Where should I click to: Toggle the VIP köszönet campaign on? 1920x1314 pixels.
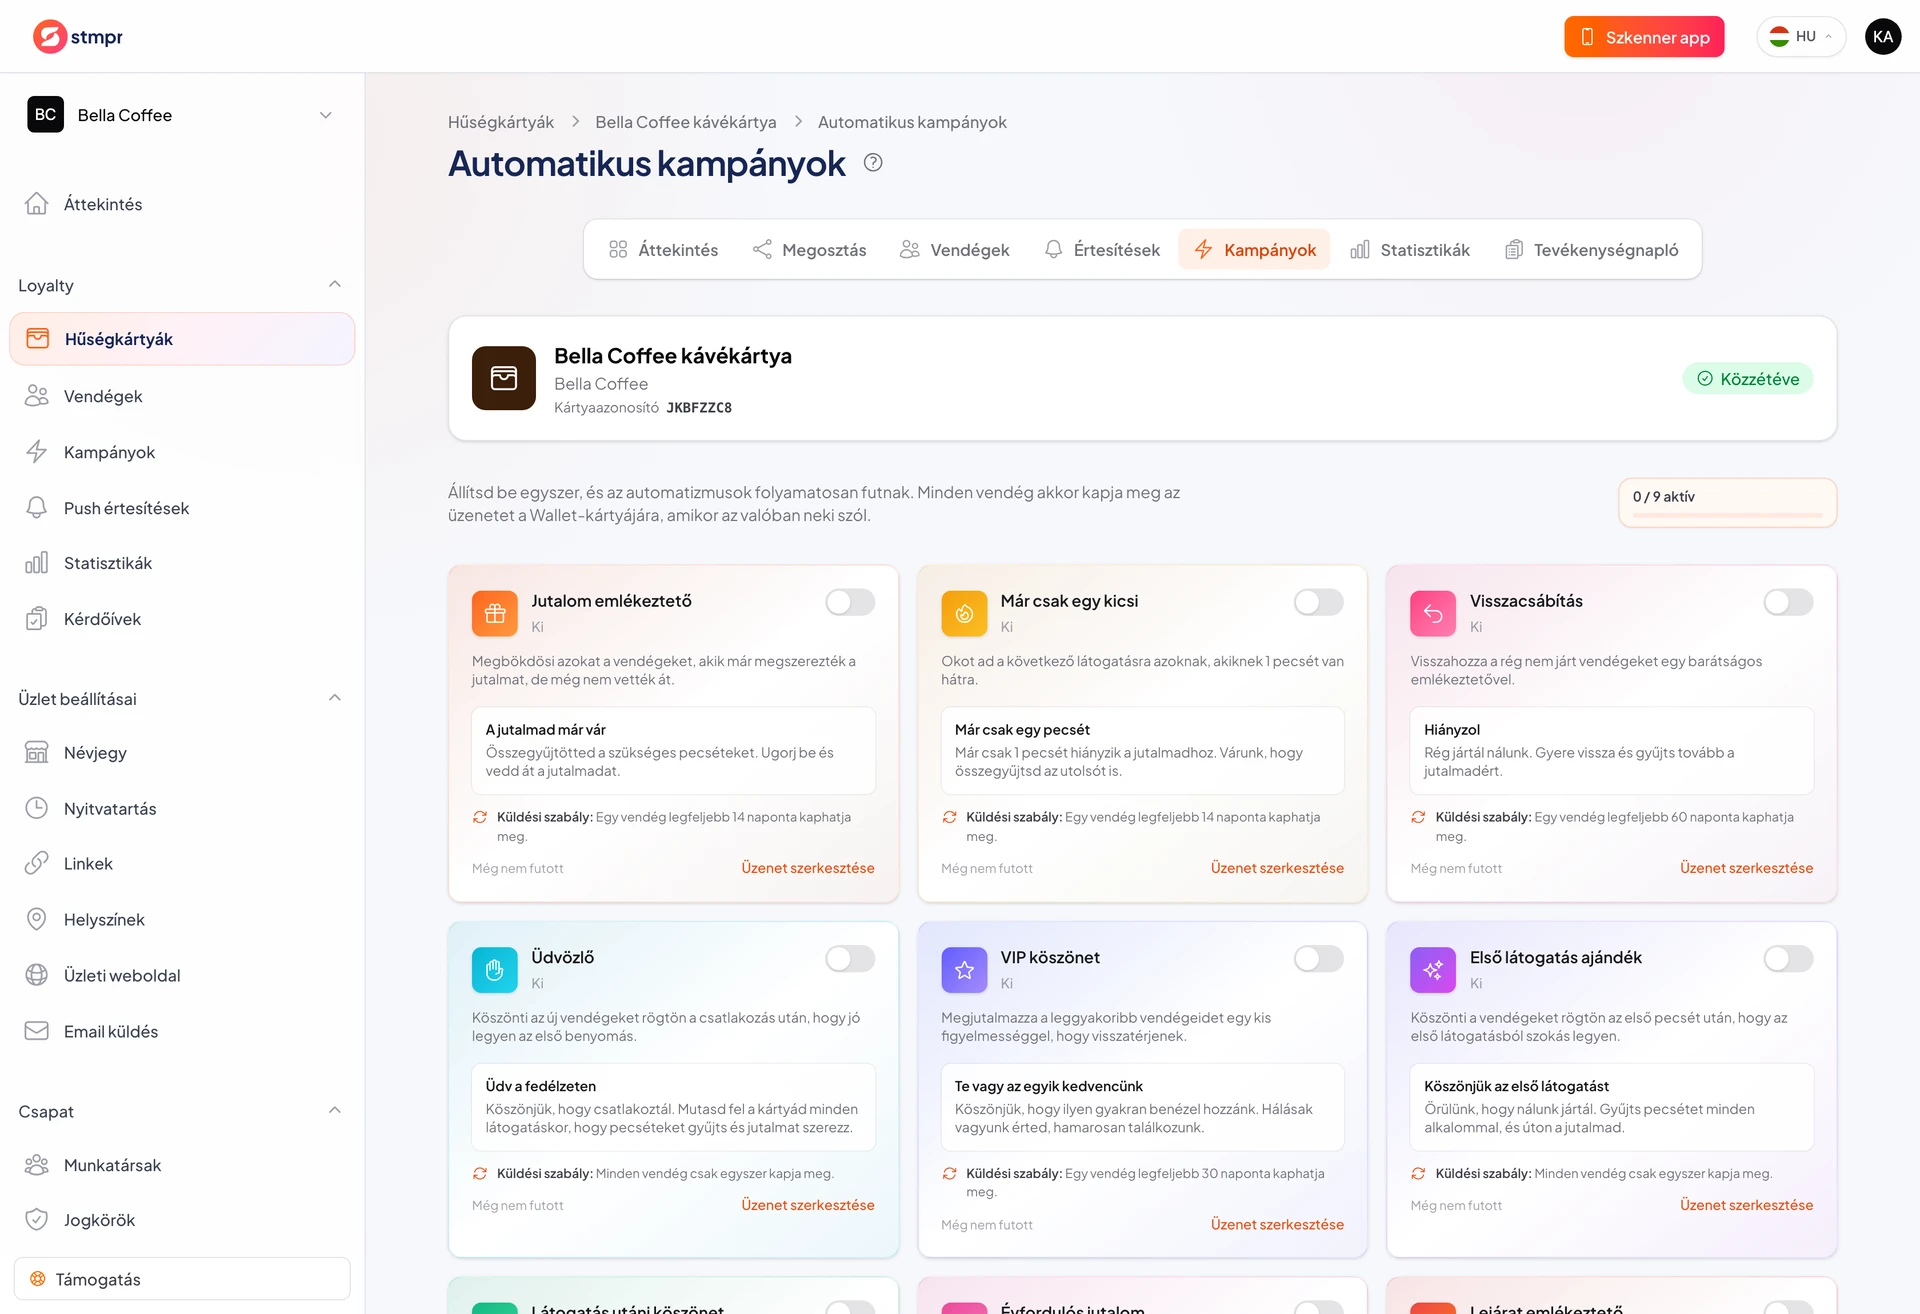(1319, 958)
